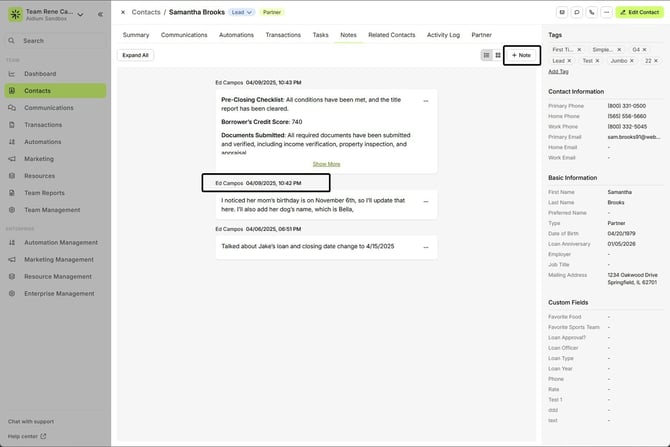Open the Partner tab
Screen dimensions: 670x447
[x=482, y=35]
